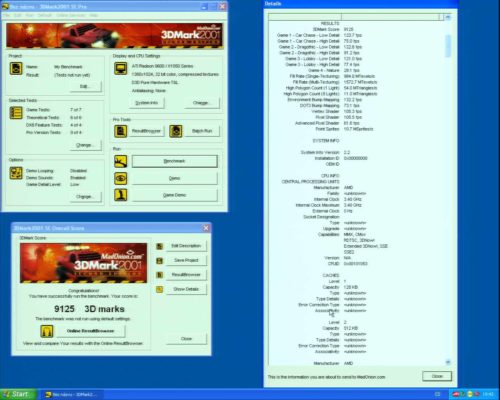
Task: Click the ResultBrowser icon in score dialog
Action: coord(160,275)
